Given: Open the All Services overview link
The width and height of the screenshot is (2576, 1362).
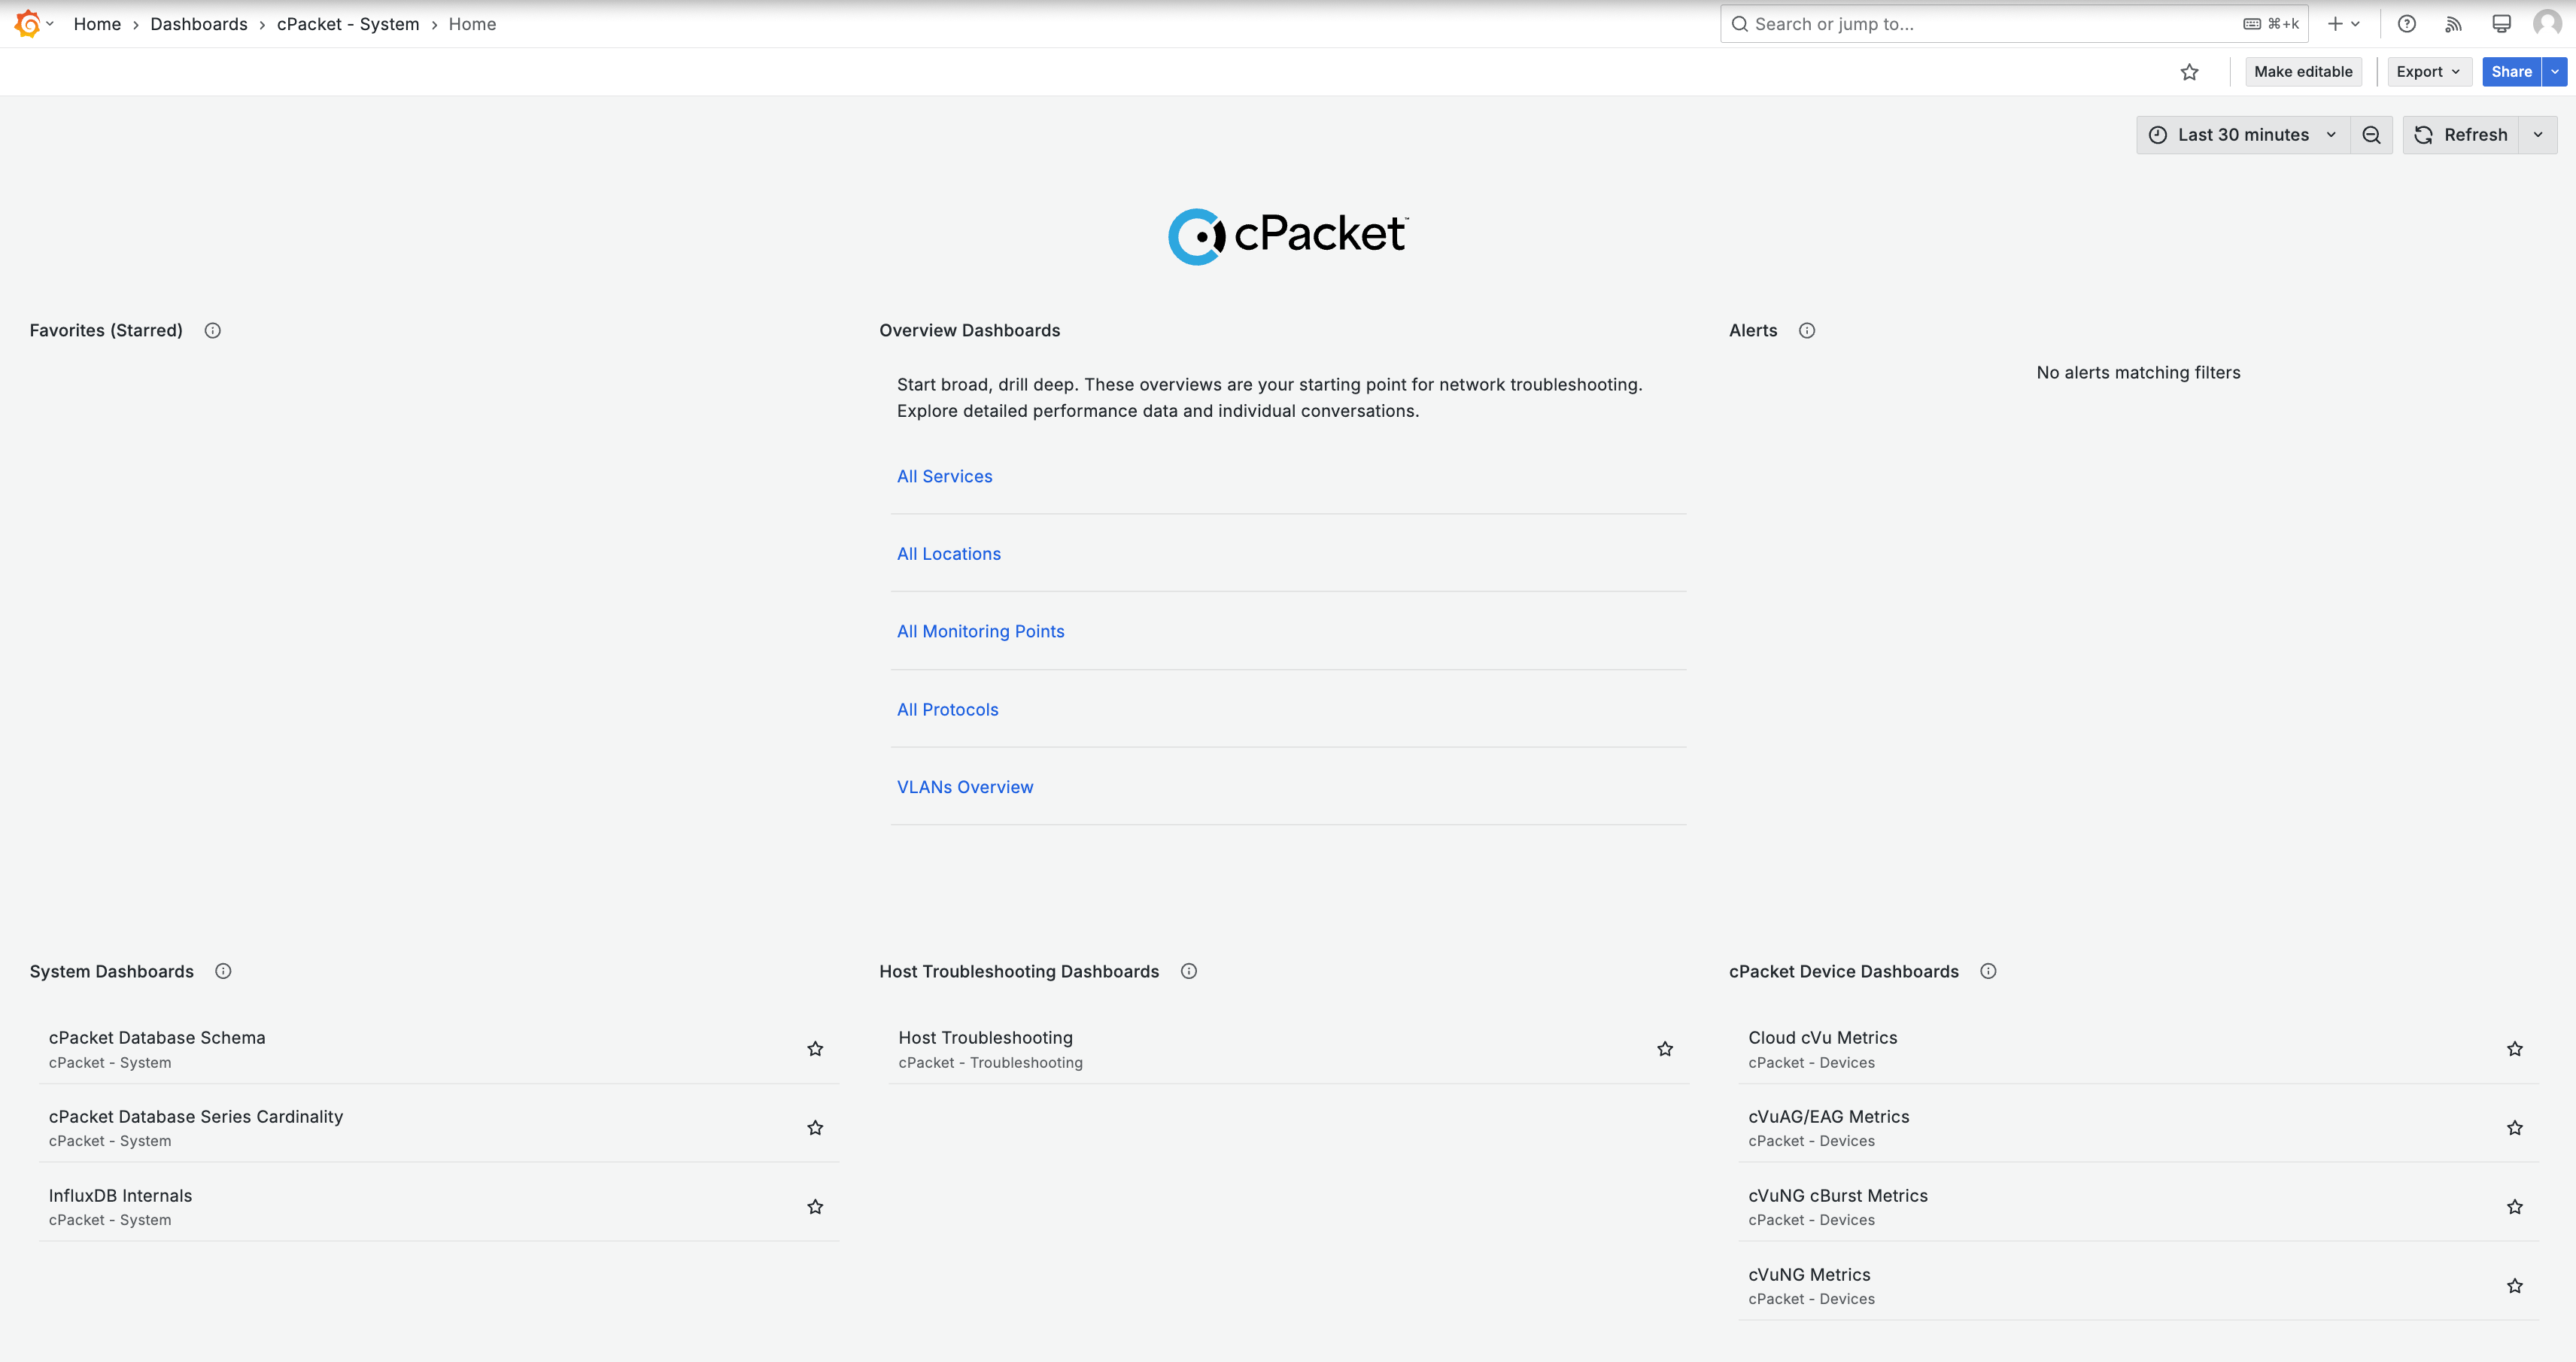Looking at the screenshot, I should 945,477.
